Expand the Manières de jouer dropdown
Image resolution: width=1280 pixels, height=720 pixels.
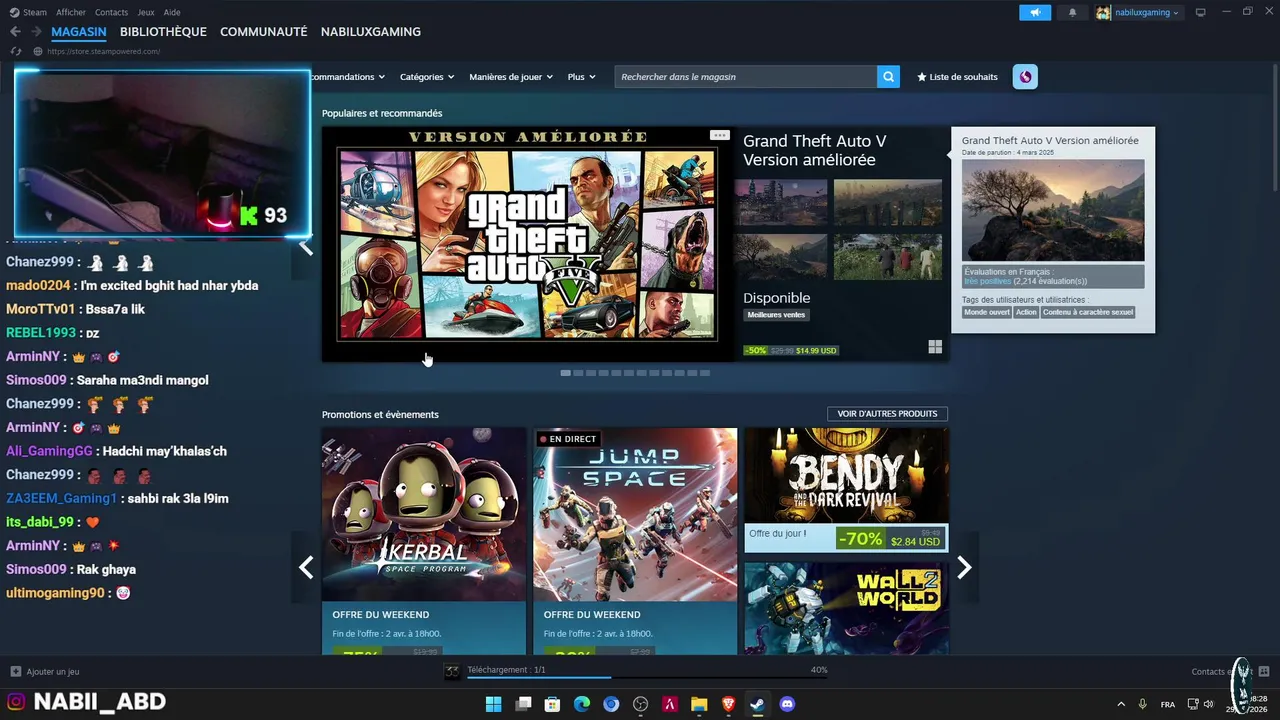511,77
